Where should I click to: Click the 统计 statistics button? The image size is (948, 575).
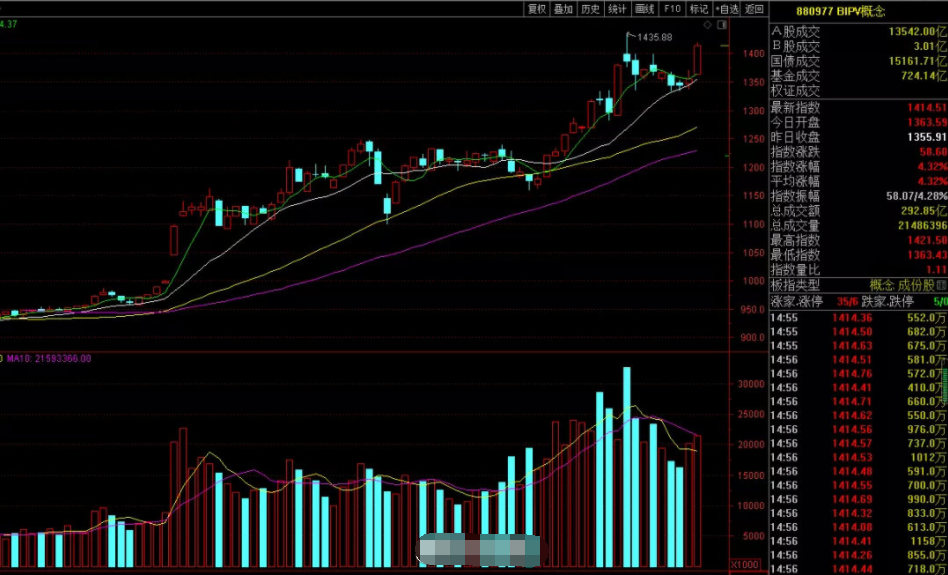click(x=617, y=8)
